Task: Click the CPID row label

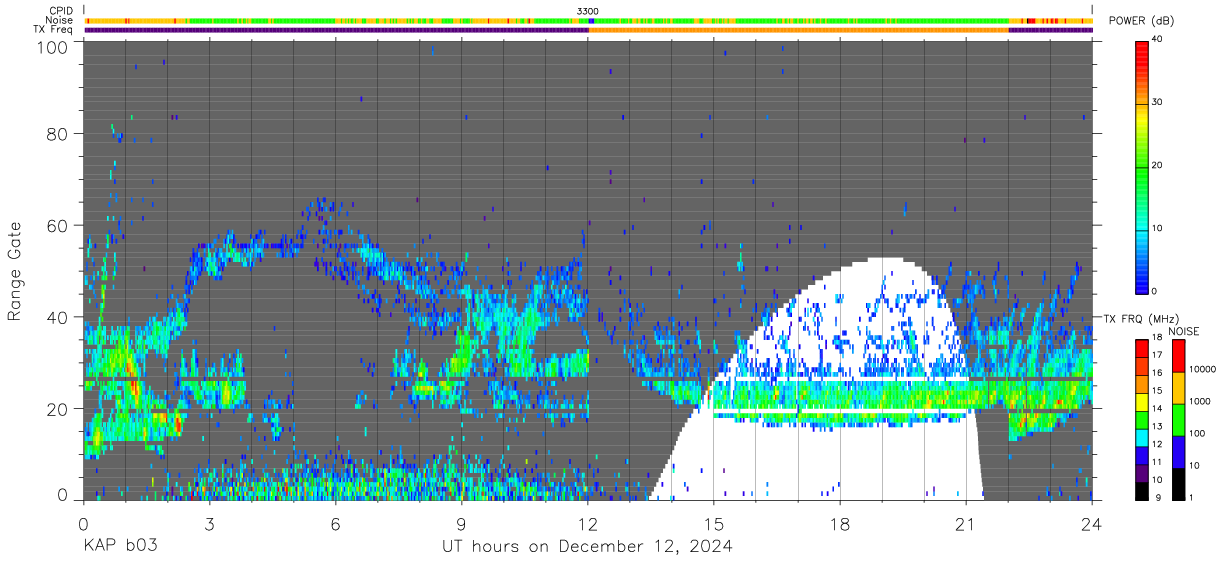Action: click(x=61, y=11)
